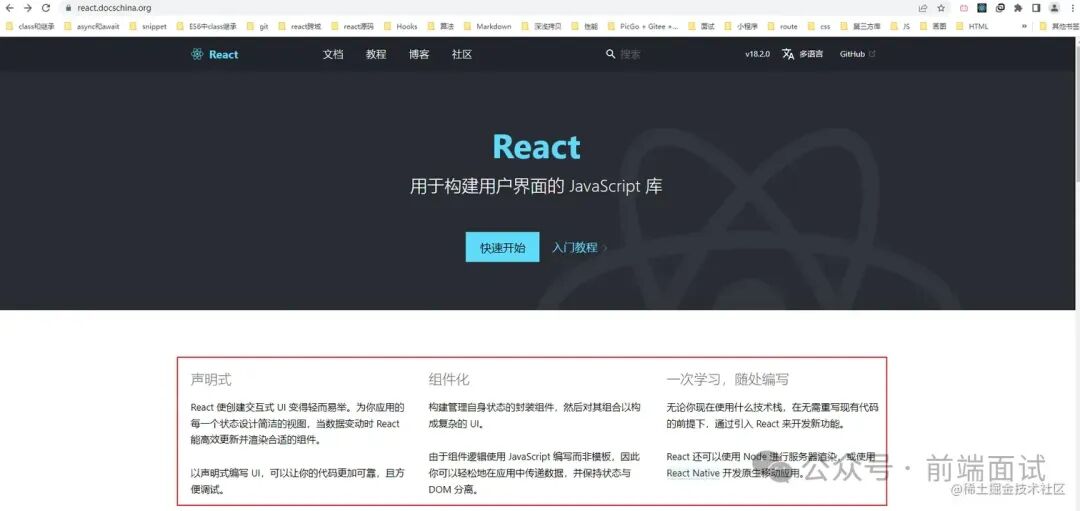Open the Extensions puzzle piece menu

point(1018,8)
